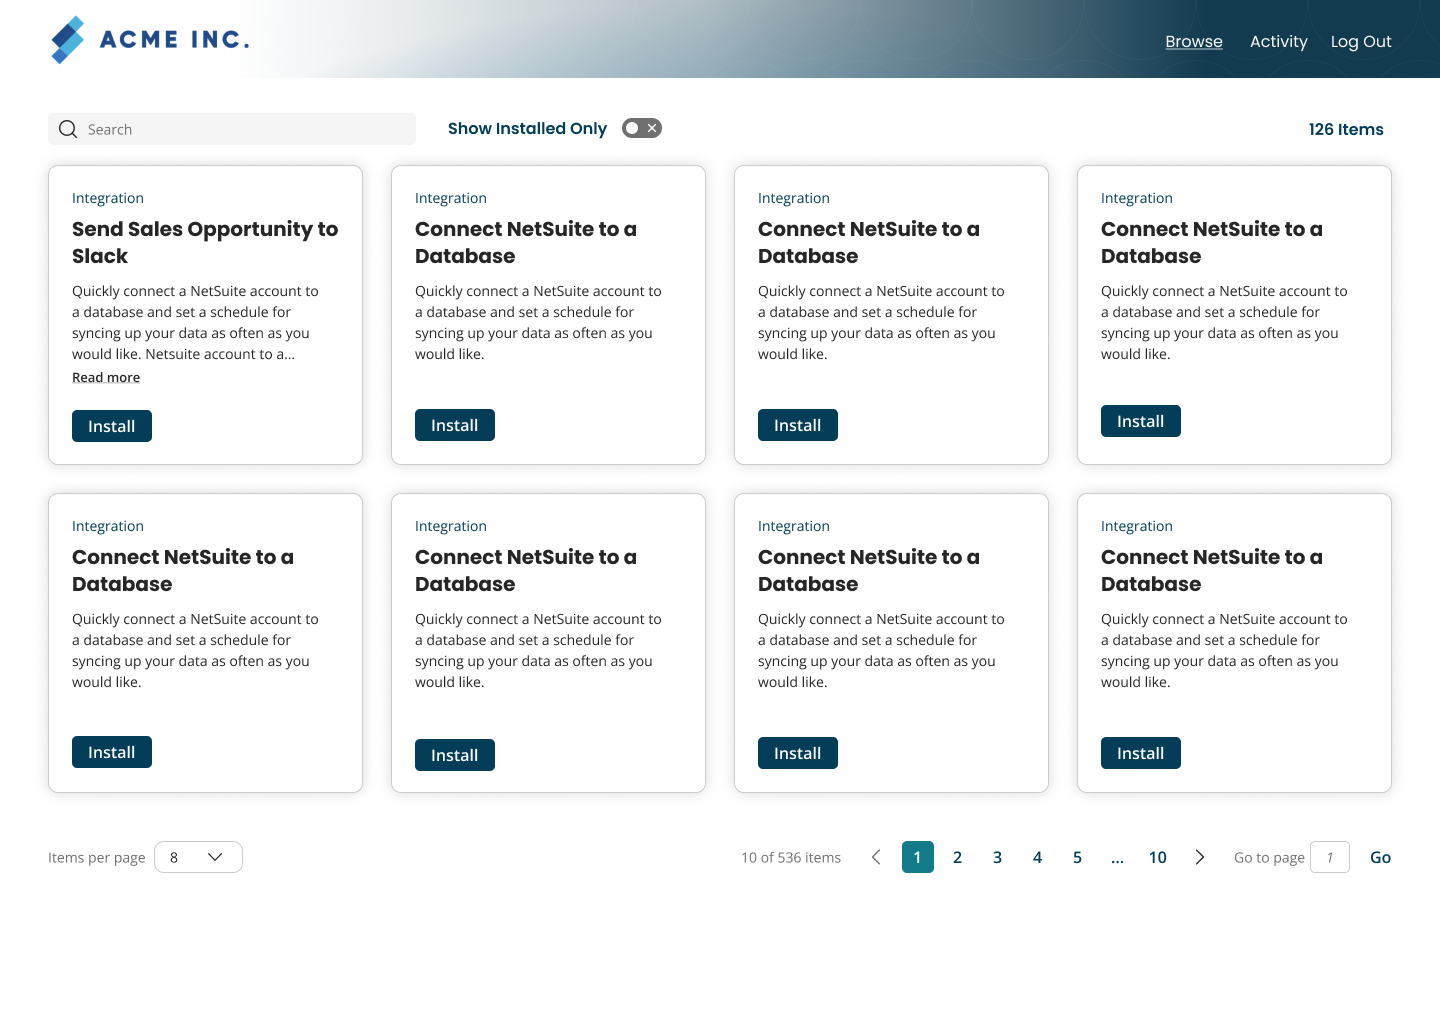Install Send Sales Opportunity to Slack
This screenshot has height=1024, width=1440.
click(x=112, y=426)
